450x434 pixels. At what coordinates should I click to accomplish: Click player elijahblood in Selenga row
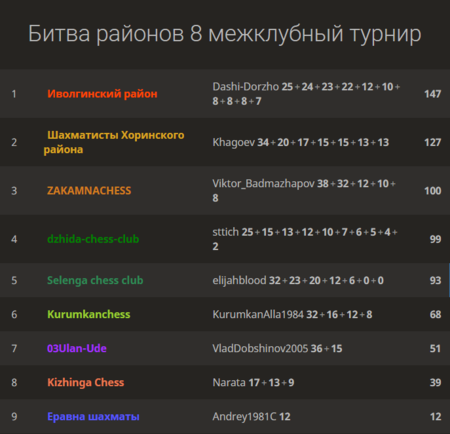click(x=239, y=280)
